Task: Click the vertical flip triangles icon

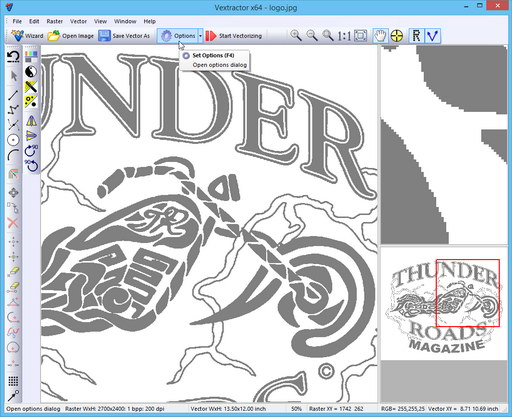Action: (31, 136)
